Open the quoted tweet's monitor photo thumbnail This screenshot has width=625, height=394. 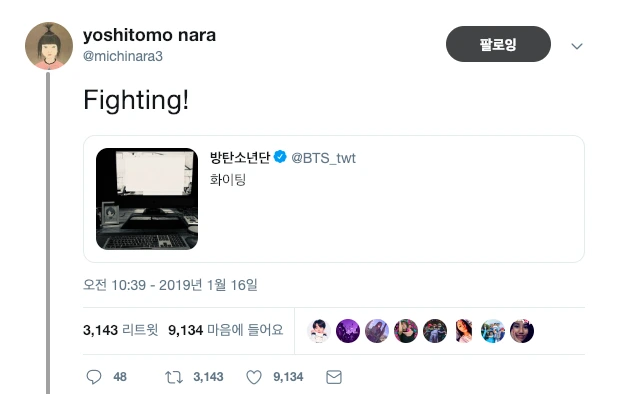(147, 199)
